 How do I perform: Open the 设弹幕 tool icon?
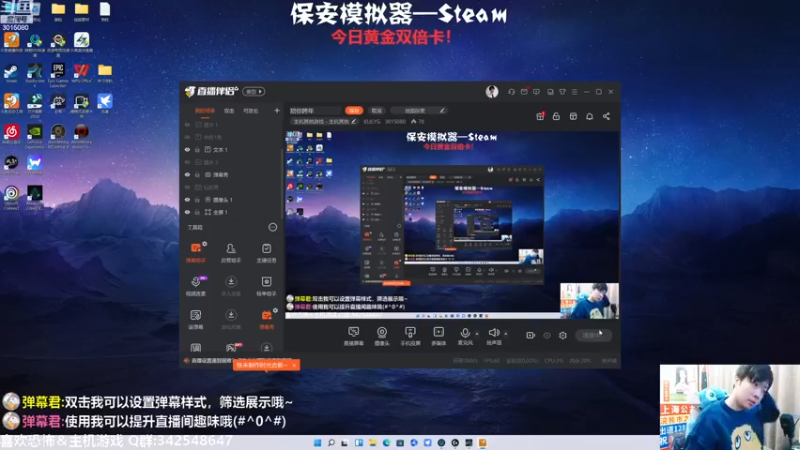[196, 319]
